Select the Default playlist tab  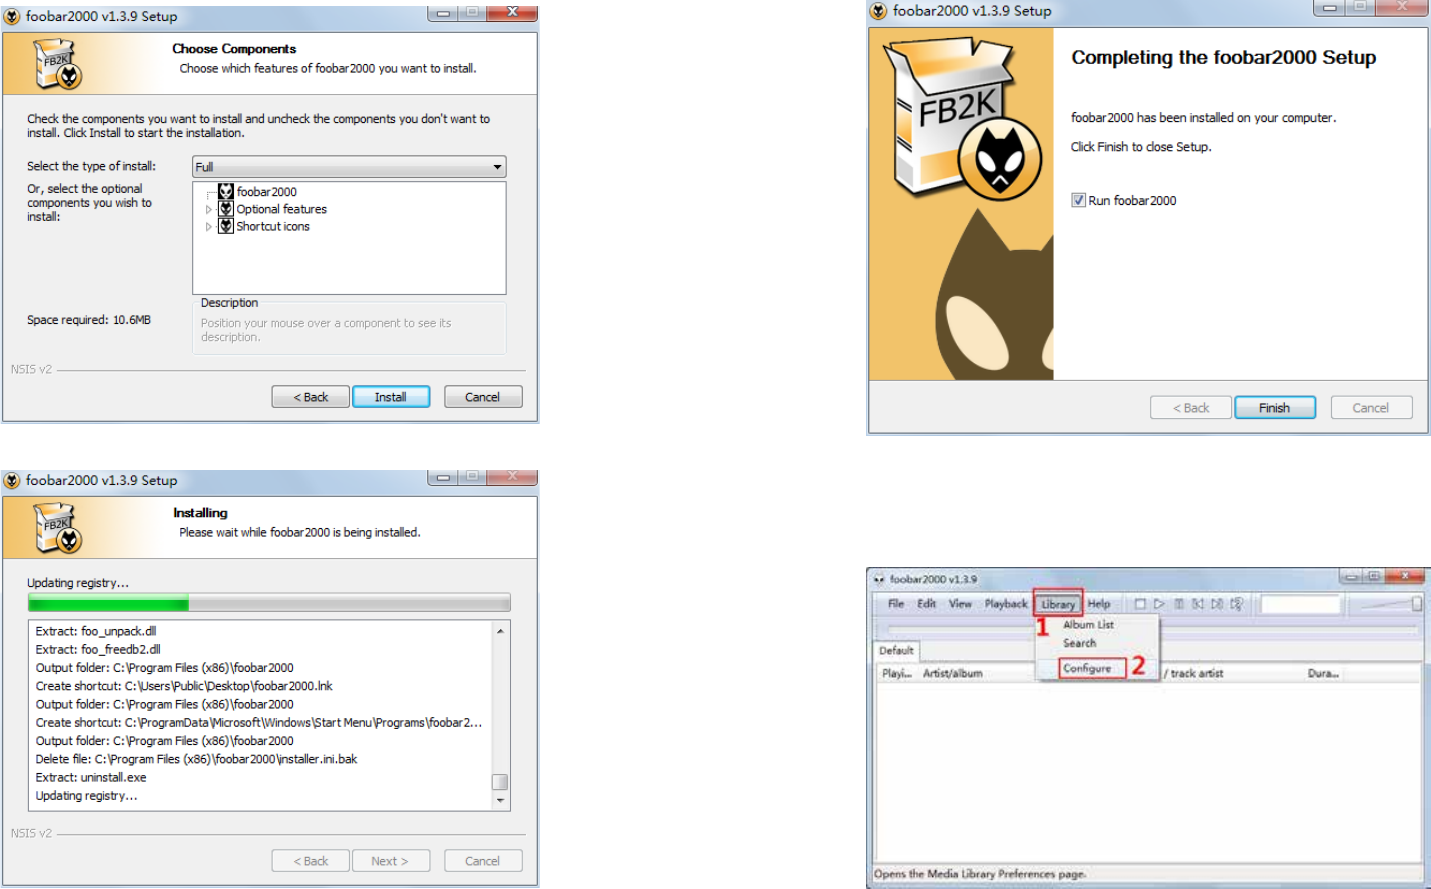(x=896, y=650)
